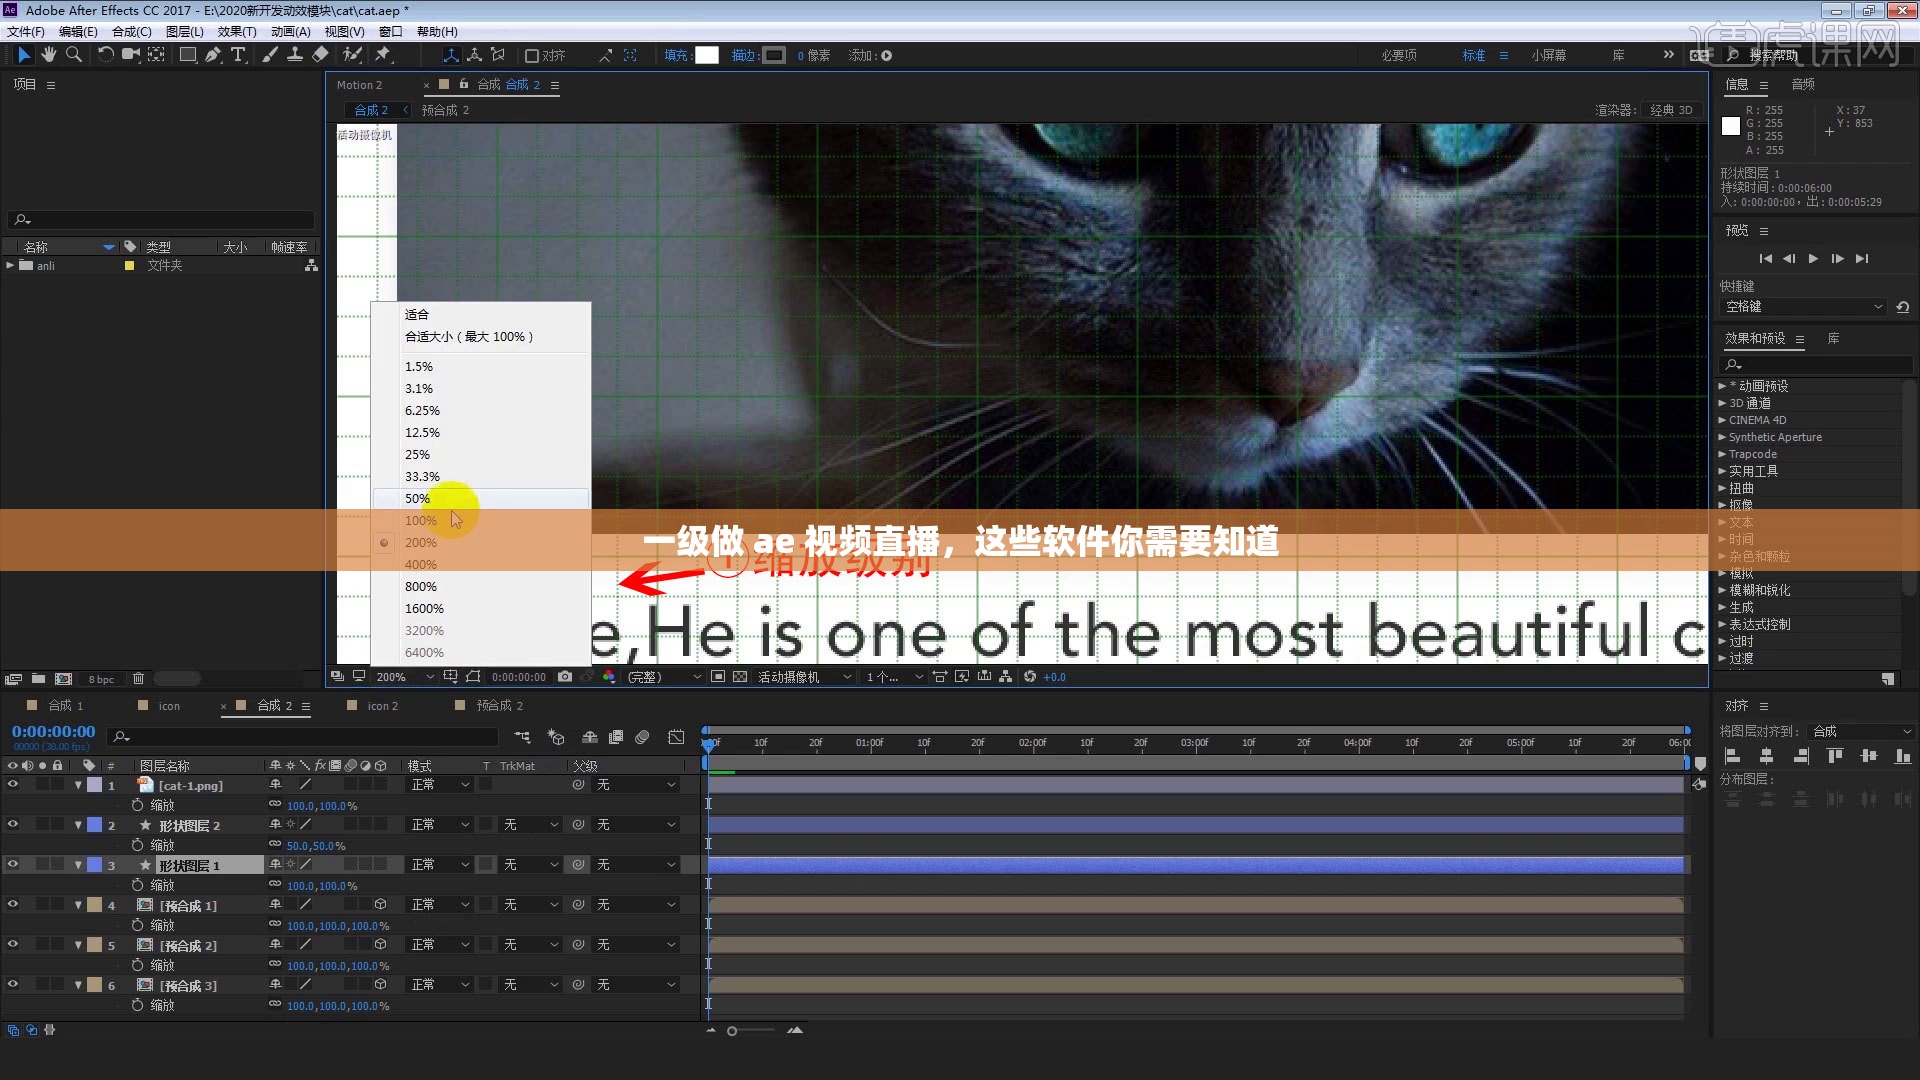Toggle visibility of 形状图层 2 layer

[x=13, y=825]
